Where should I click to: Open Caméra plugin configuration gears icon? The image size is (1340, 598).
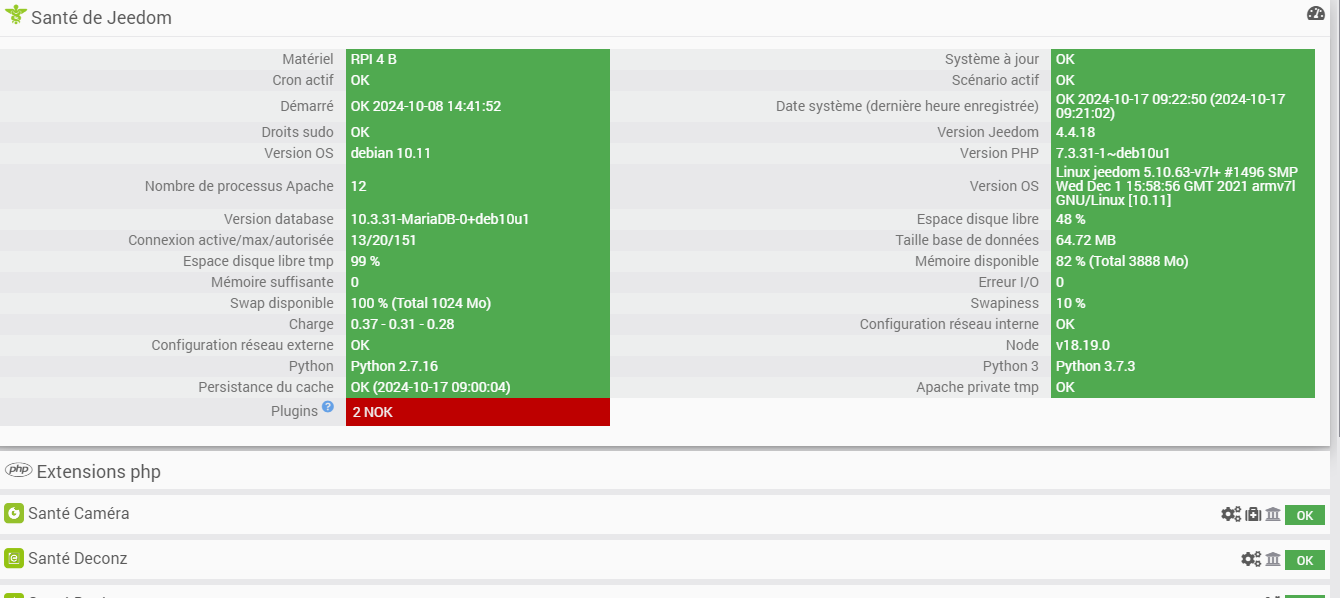[x=1231, y=514]
